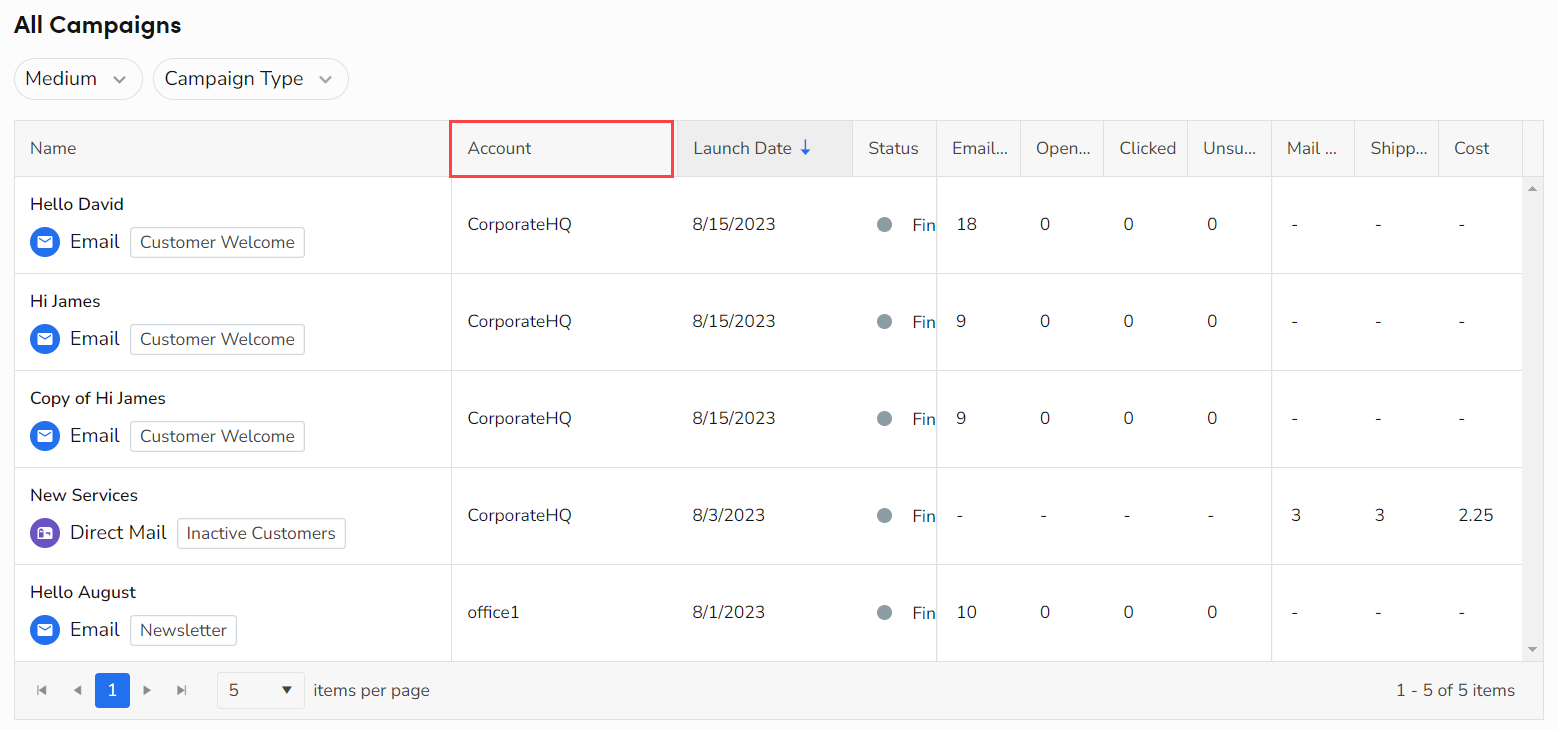Sort by the Unsu... column header
The image size is (1558, 730).
[1230, 148]
